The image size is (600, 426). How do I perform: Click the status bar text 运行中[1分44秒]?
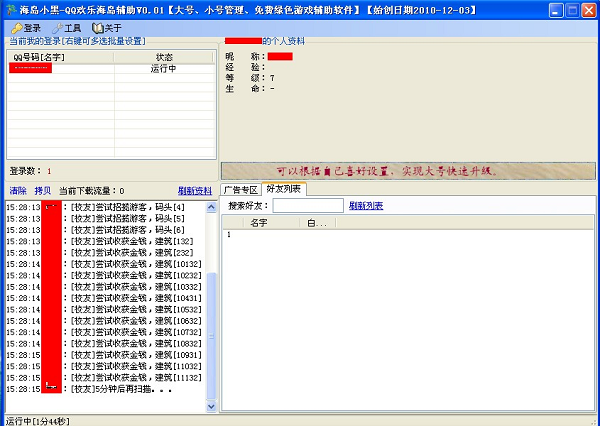tap(38, 421)
